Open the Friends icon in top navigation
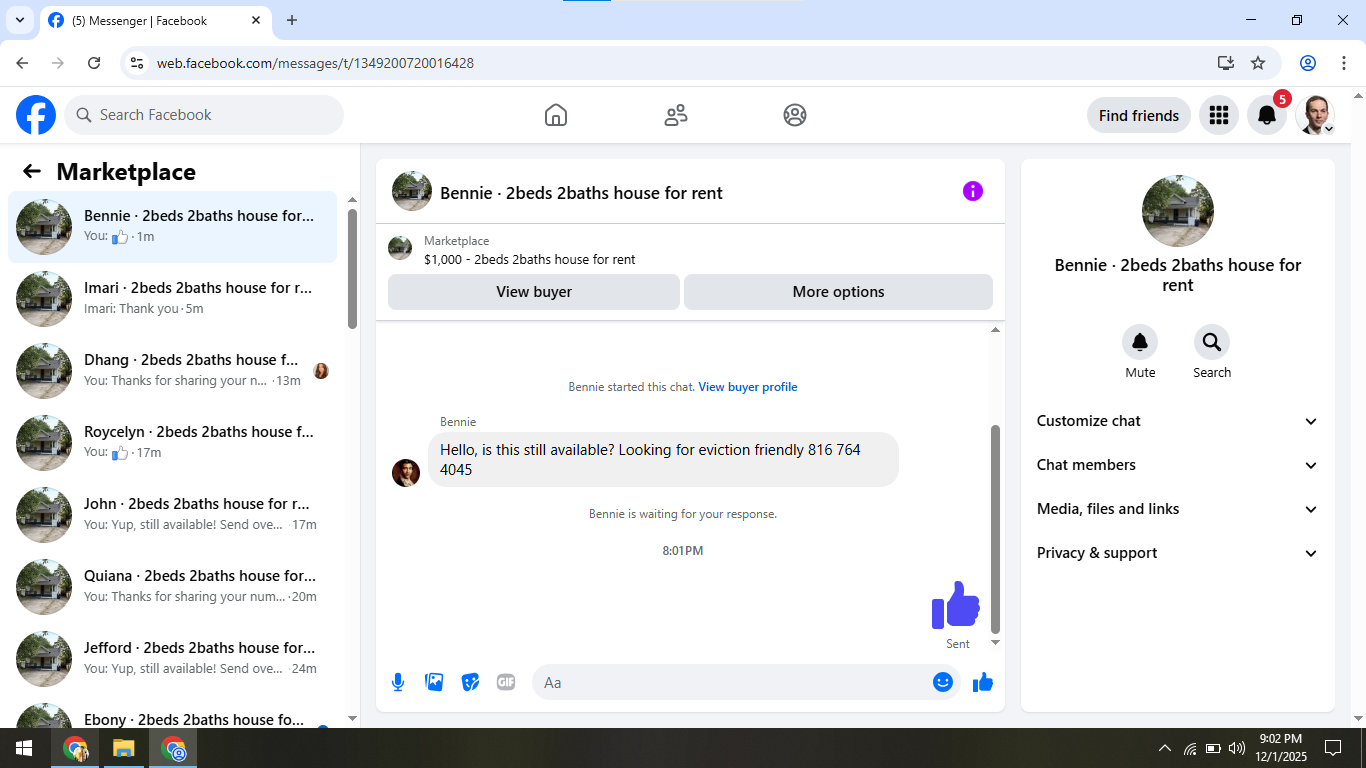The height and width of the screenshot is (768, 1366). click(676, 115)
